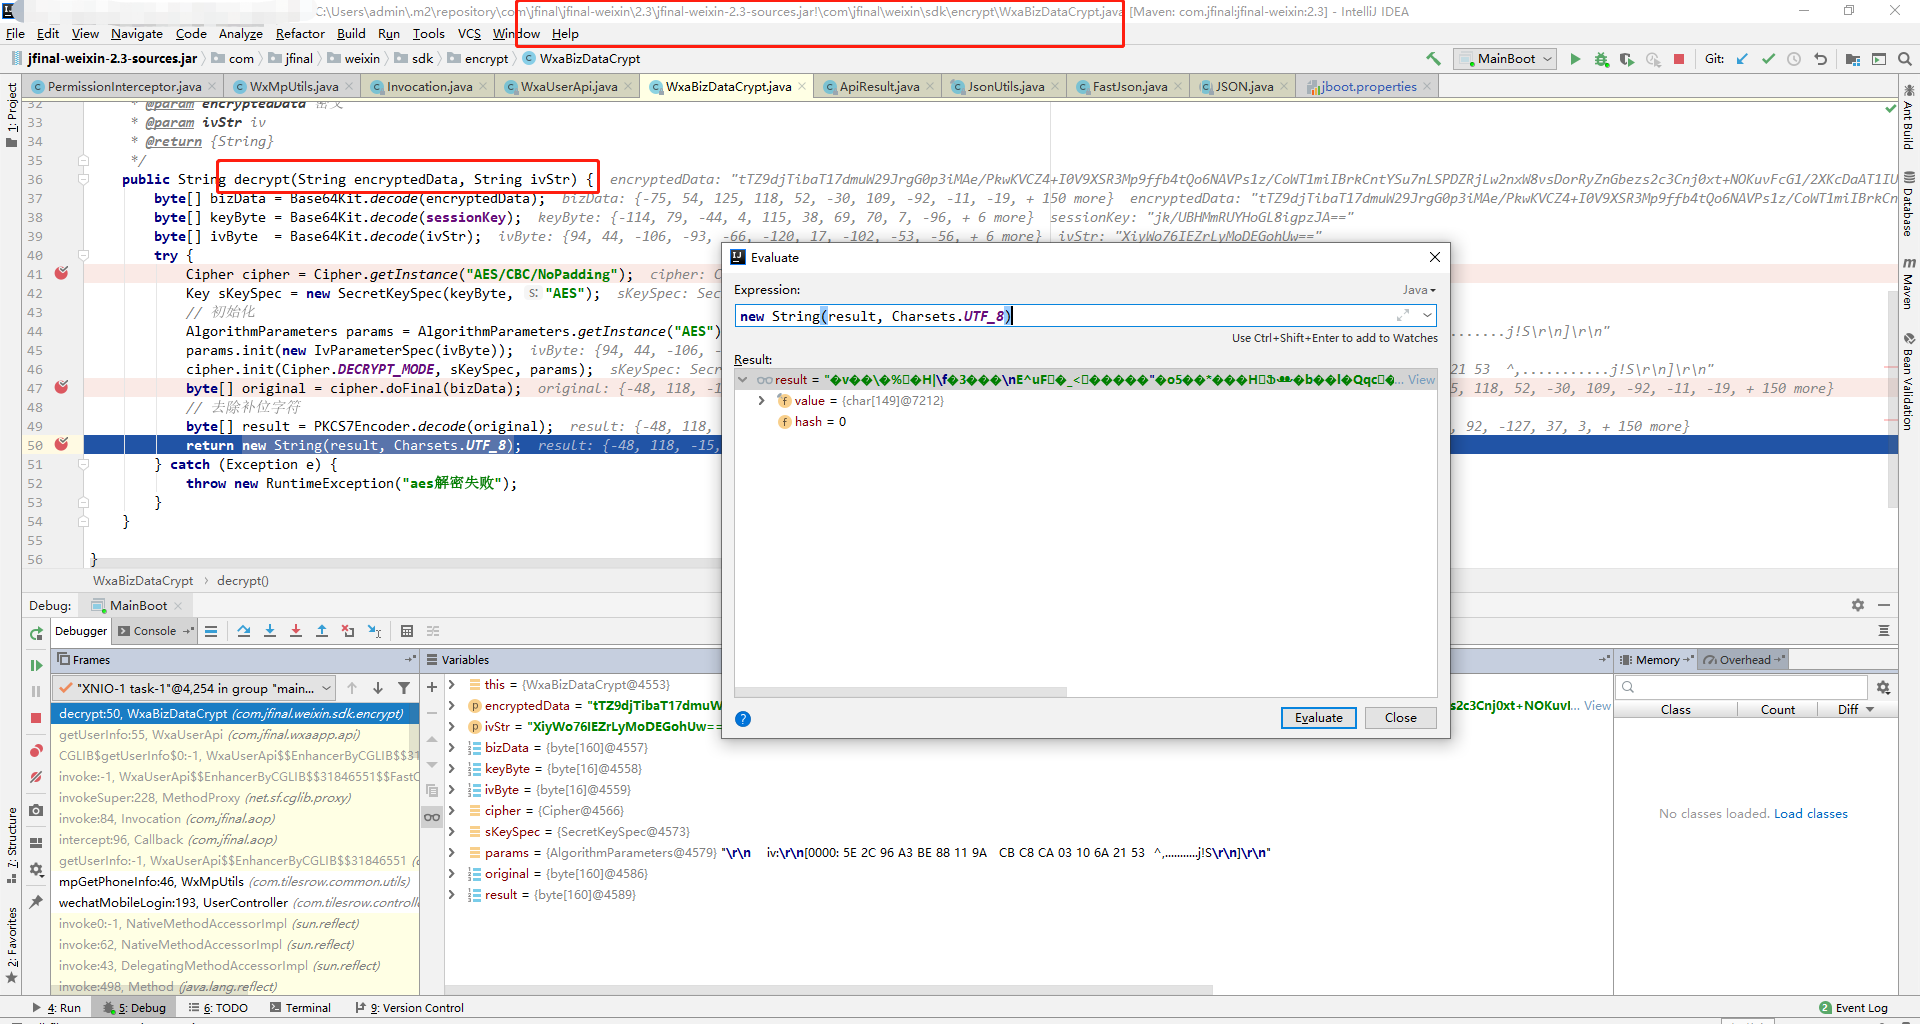Click the Git Commit checkmark icon
1920x1024 pixels.
tap(1768, 59)
